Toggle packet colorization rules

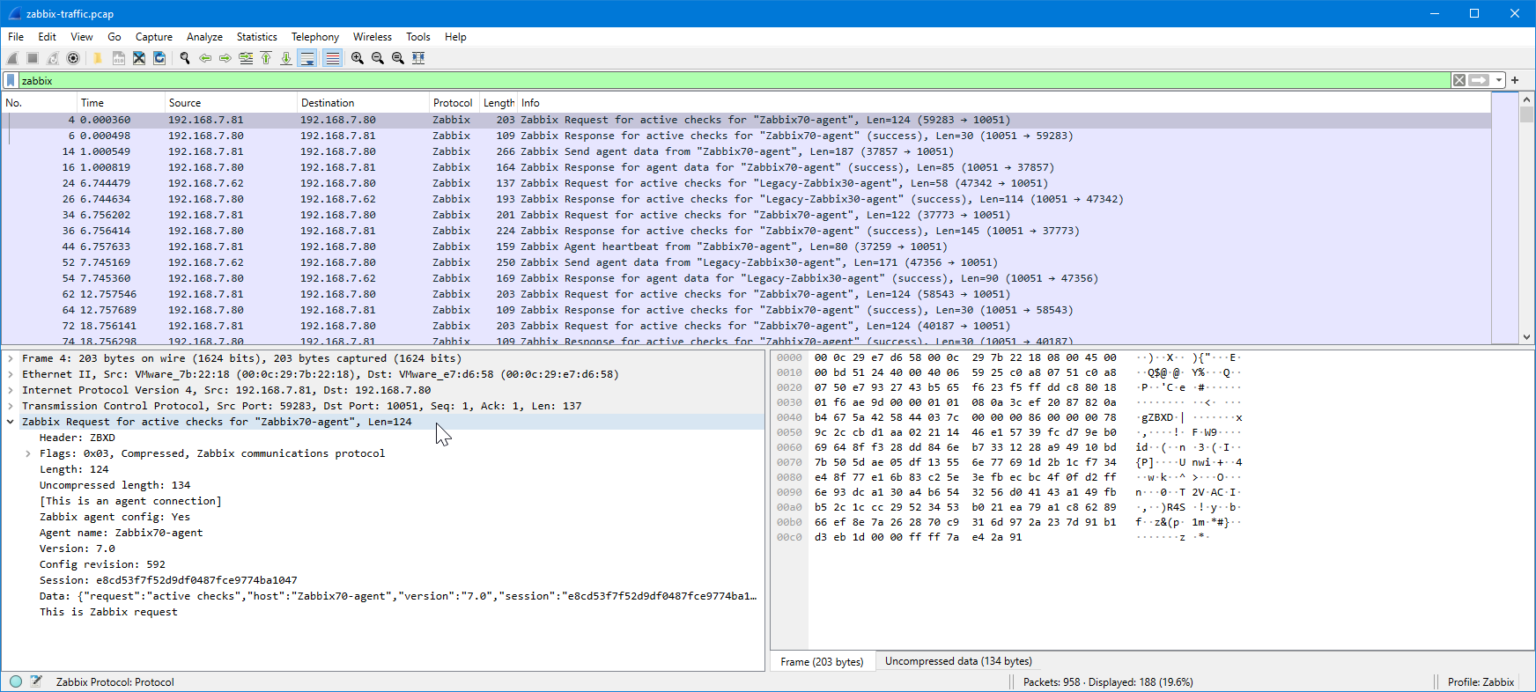point(332,58)
